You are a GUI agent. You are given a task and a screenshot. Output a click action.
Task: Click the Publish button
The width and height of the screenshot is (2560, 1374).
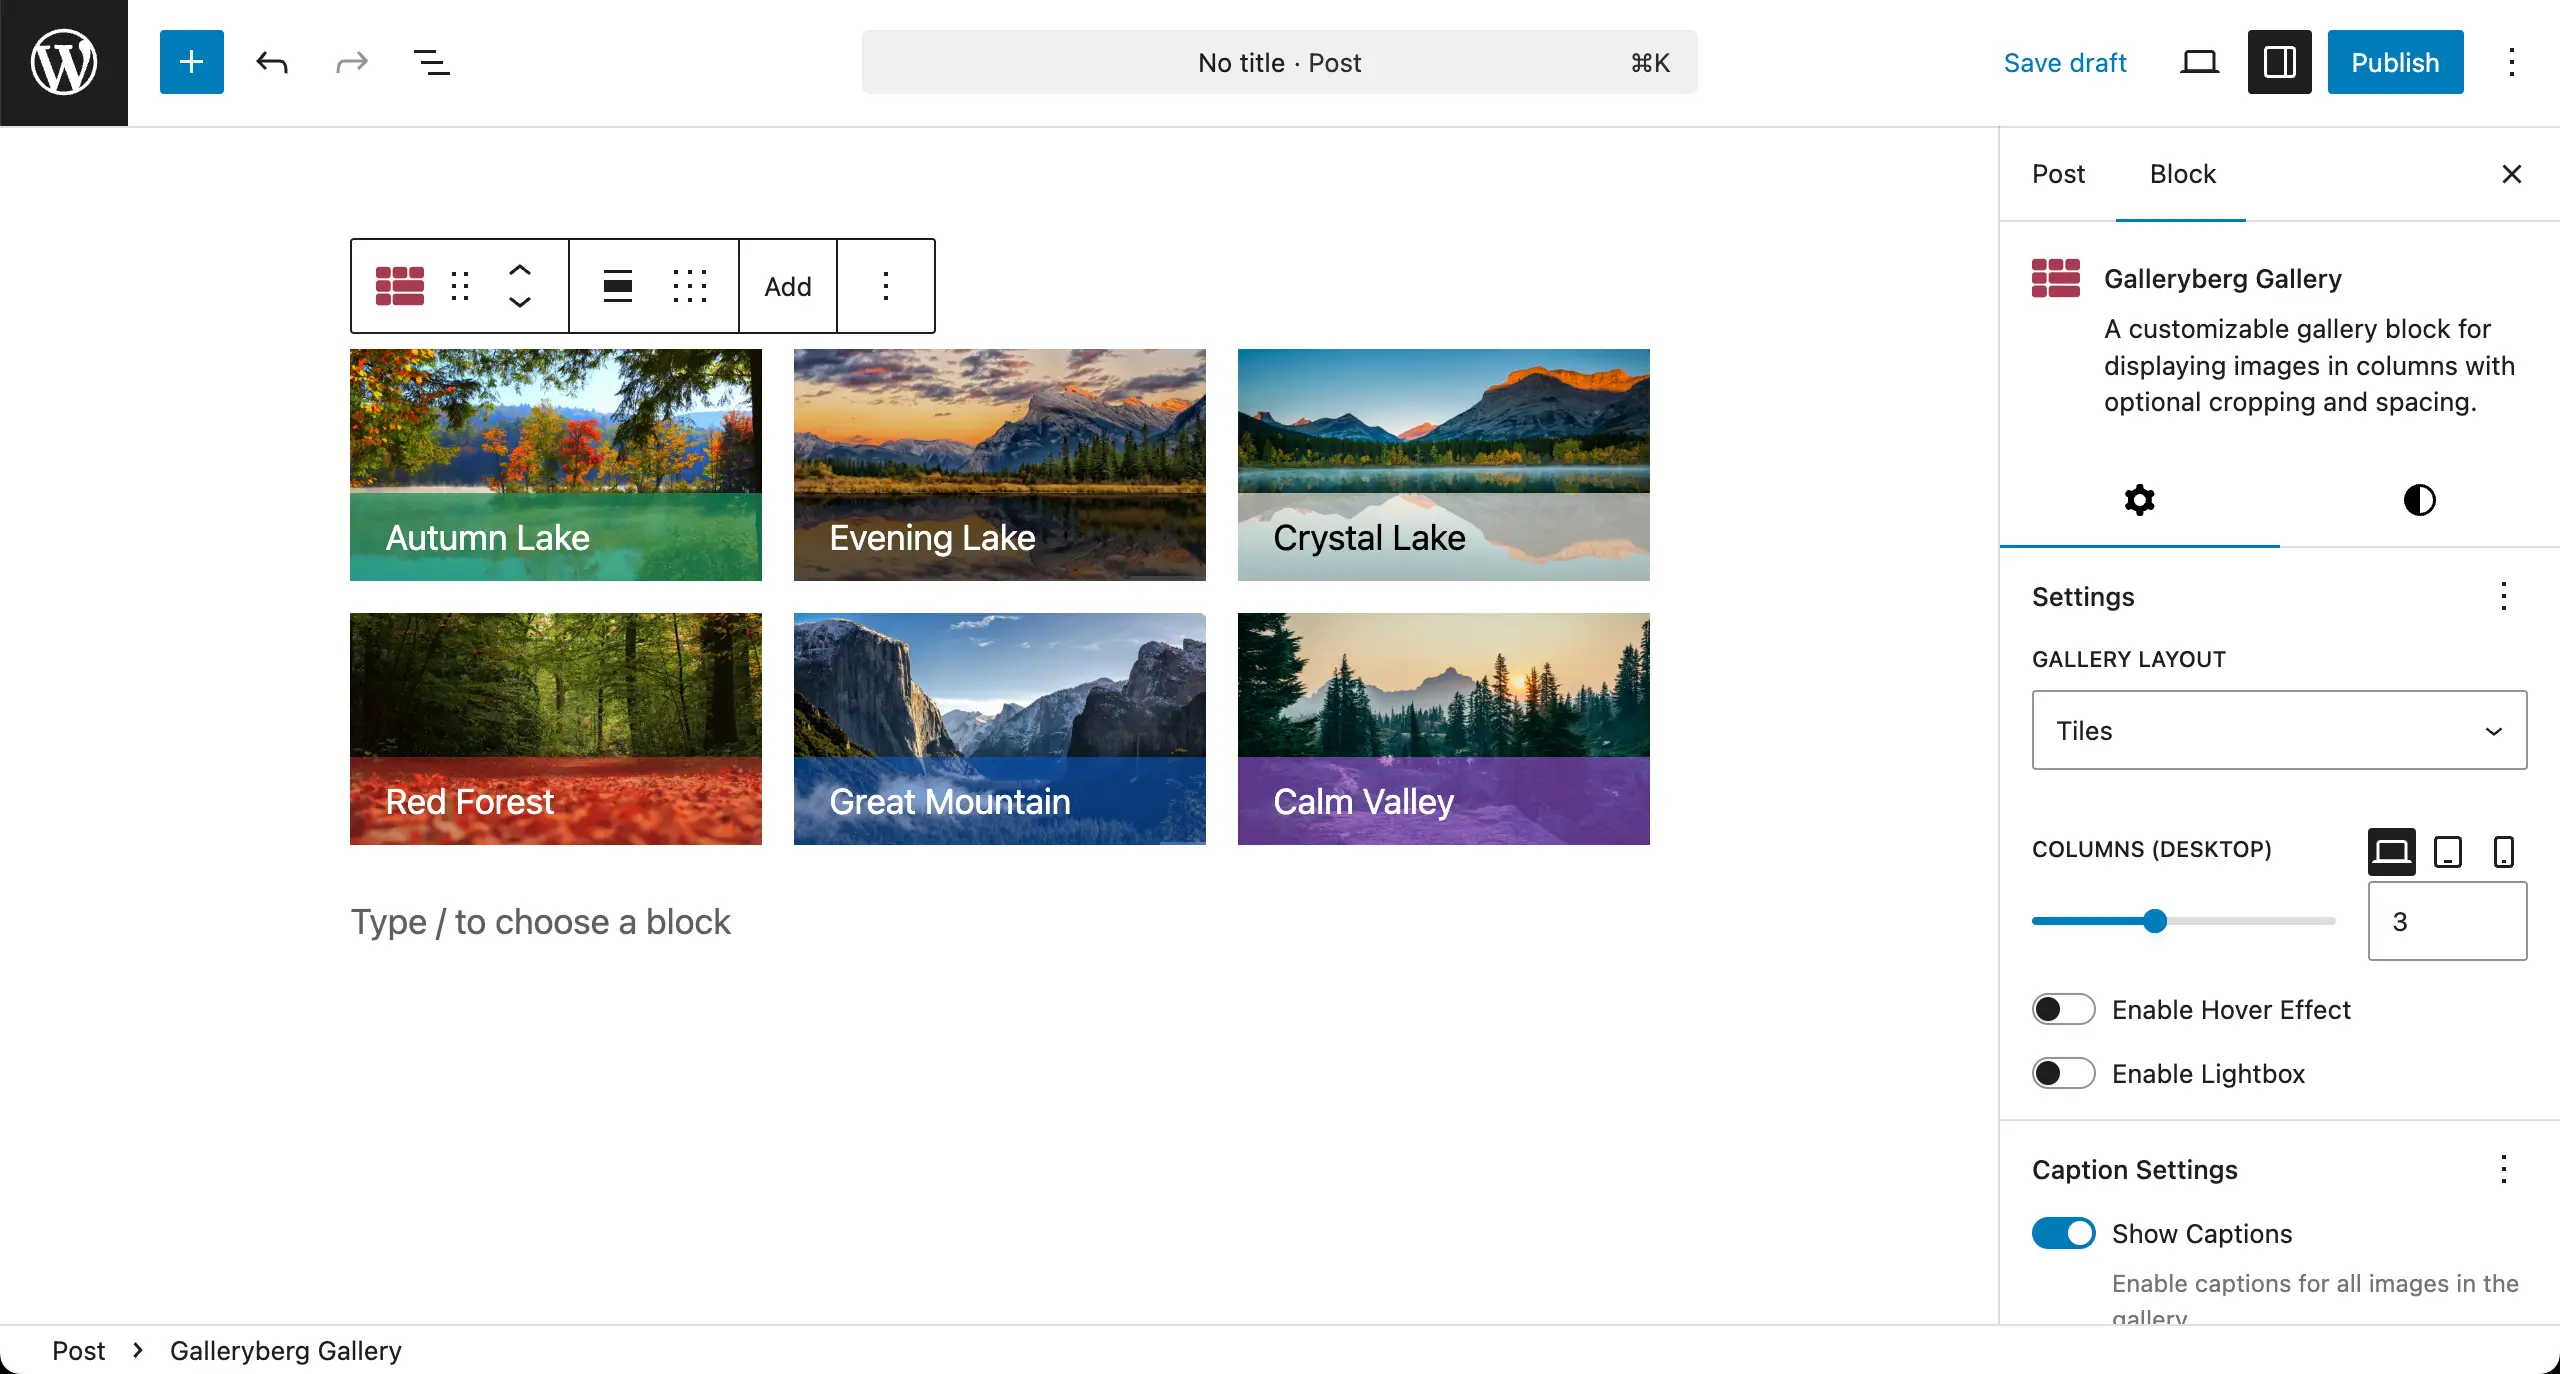pos(2395,61)
